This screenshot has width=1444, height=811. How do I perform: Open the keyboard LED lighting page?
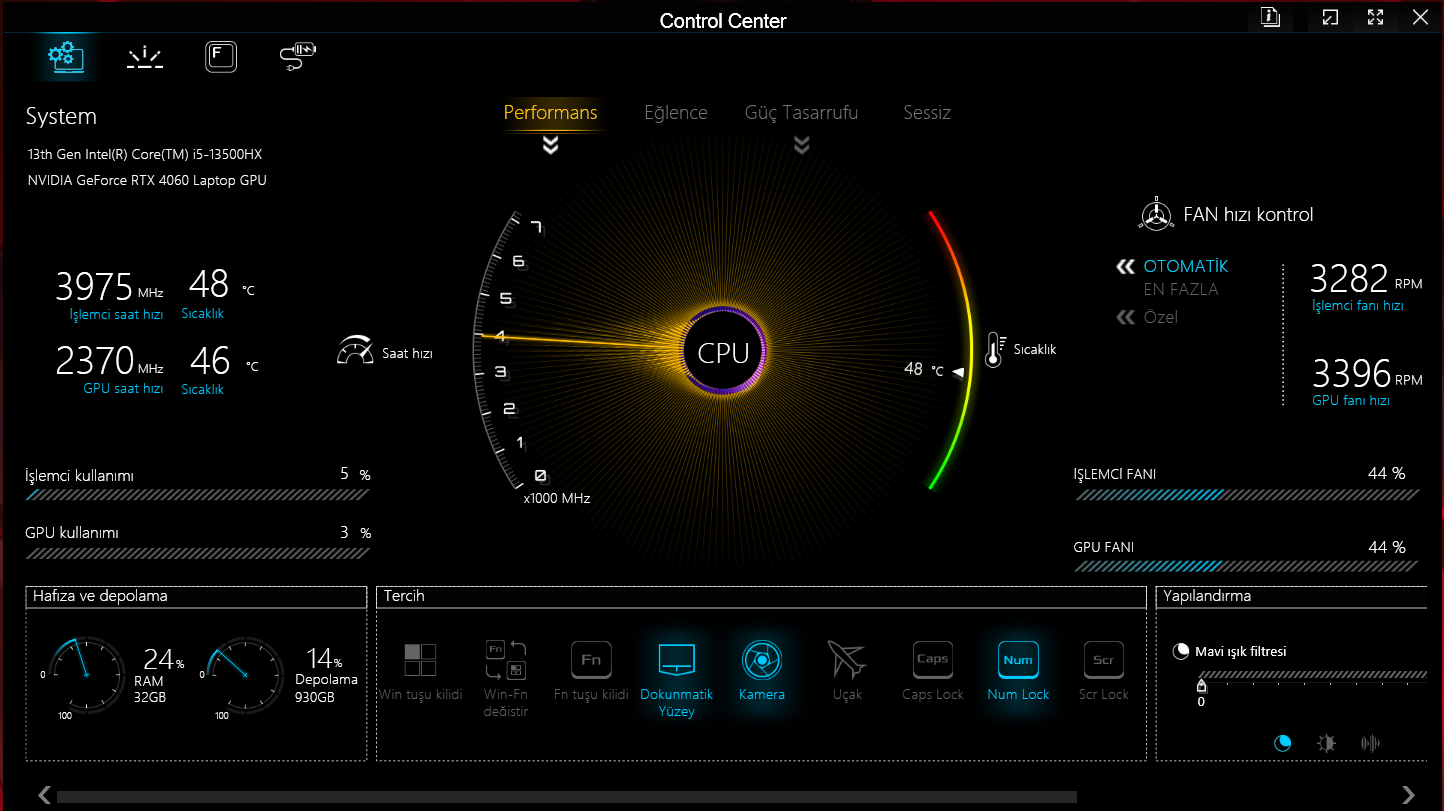pyautogui.click(x=145, y=57)
